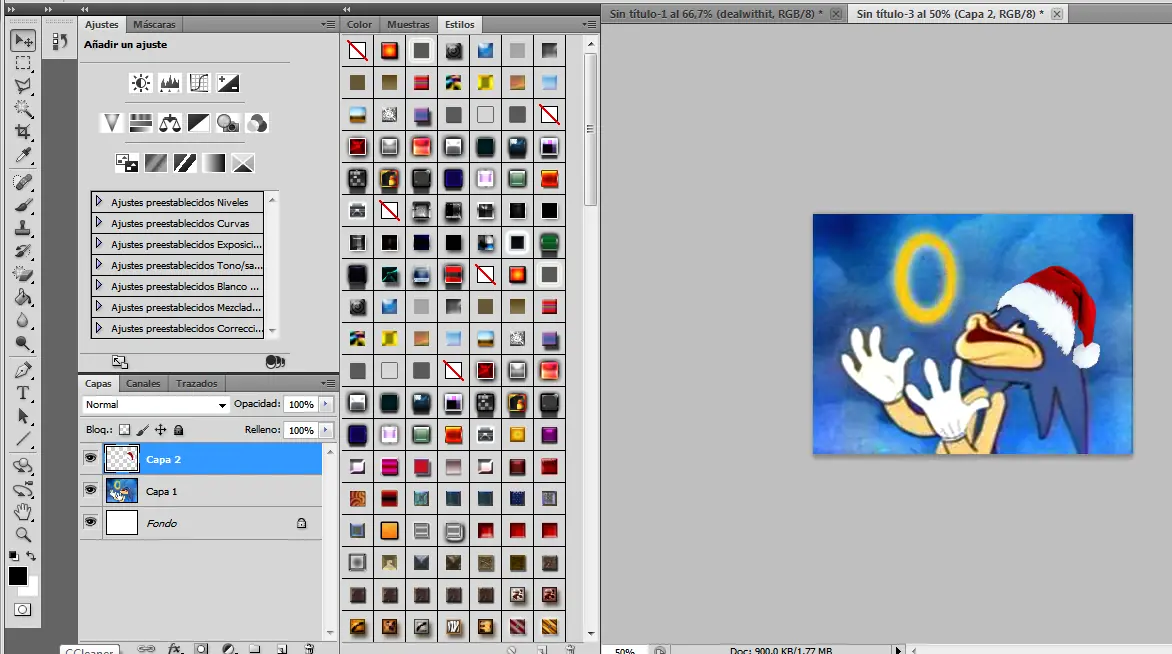The height and width of the screenshot is (654, 1172).
Task: Select the Crop tool
Action: [23, 132]
